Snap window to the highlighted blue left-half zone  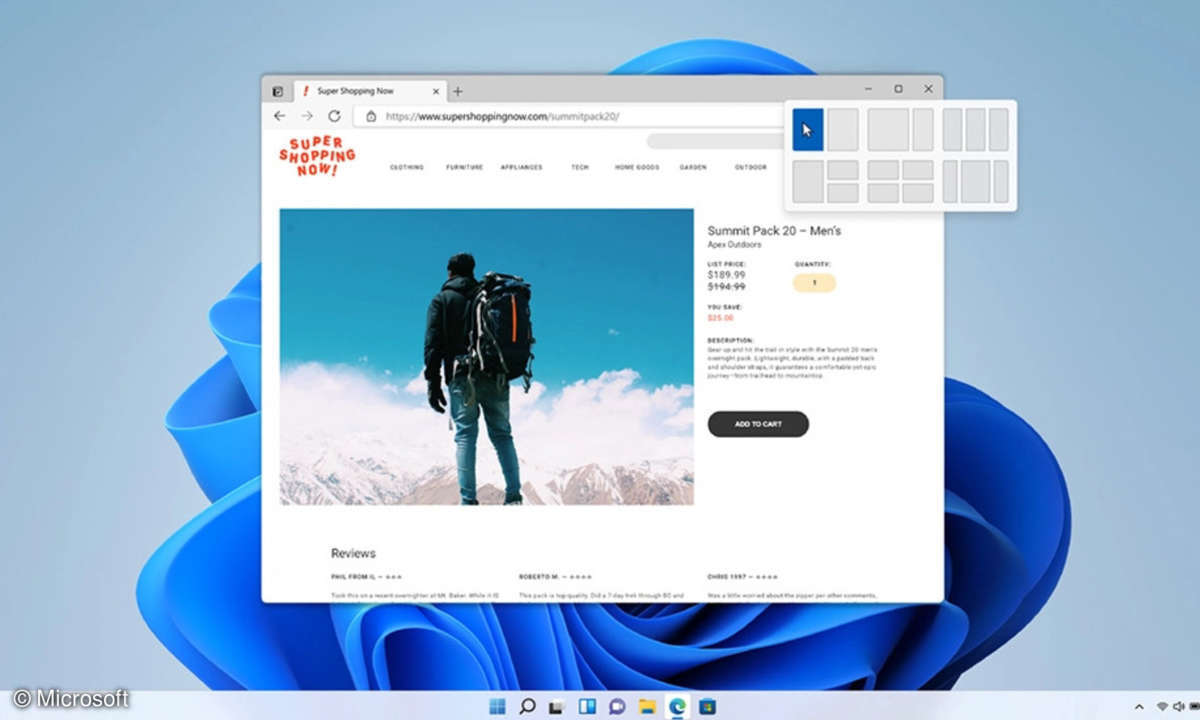pyautogui.click(x=808, y=130)
